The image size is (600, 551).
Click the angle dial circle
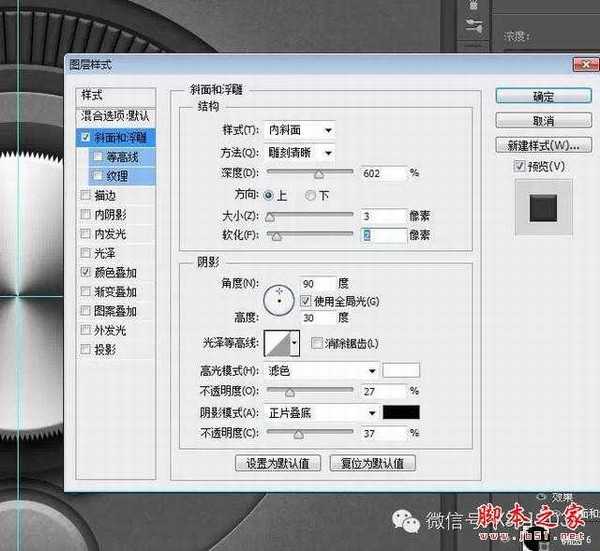tap(278, 296)
